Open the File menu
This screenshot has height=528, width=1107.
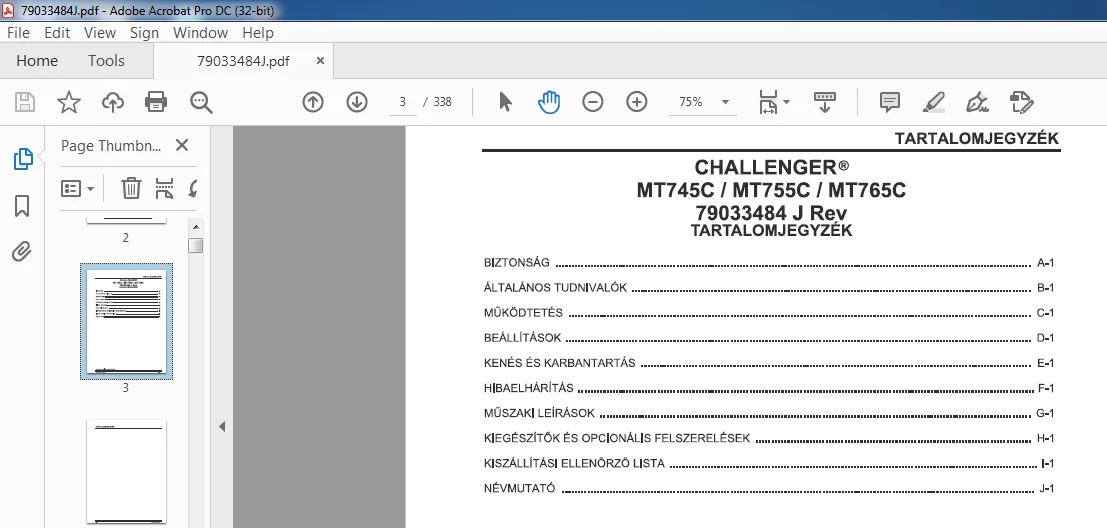coord(18,33)
